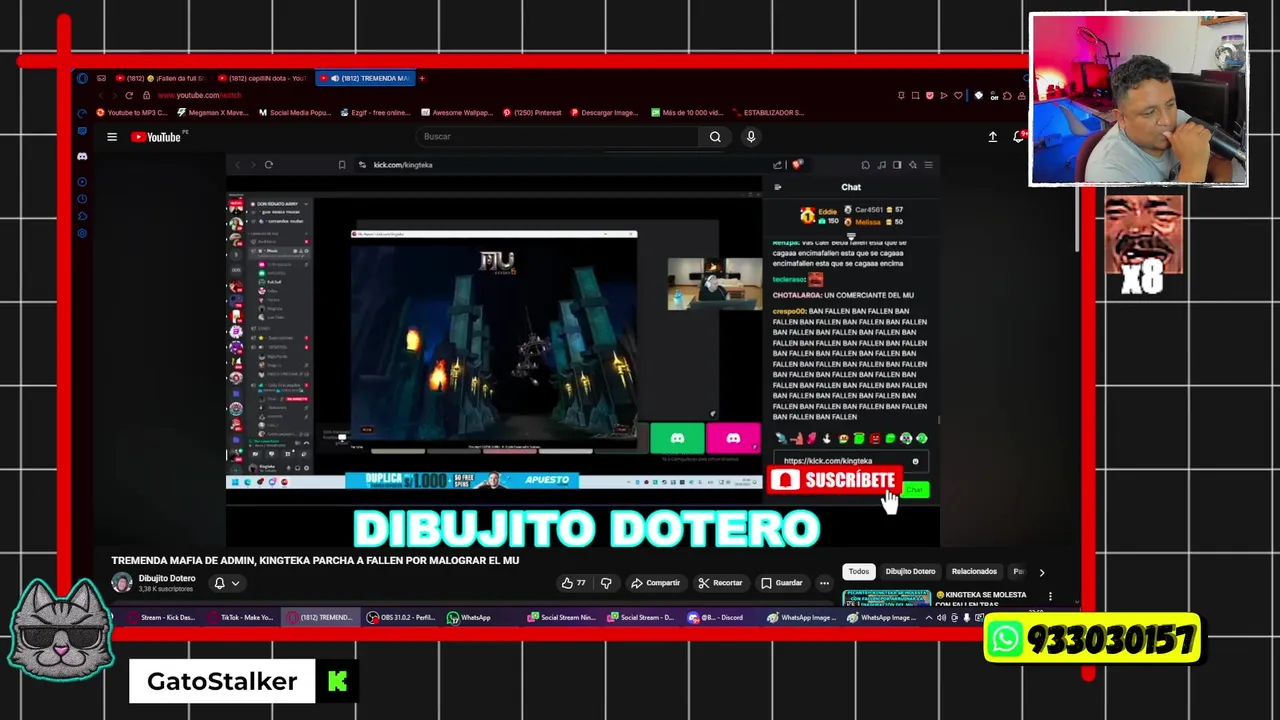
Task: Expand the system tray hidden icons chevron
Action: pyautogui.click(x=929, y=618)
